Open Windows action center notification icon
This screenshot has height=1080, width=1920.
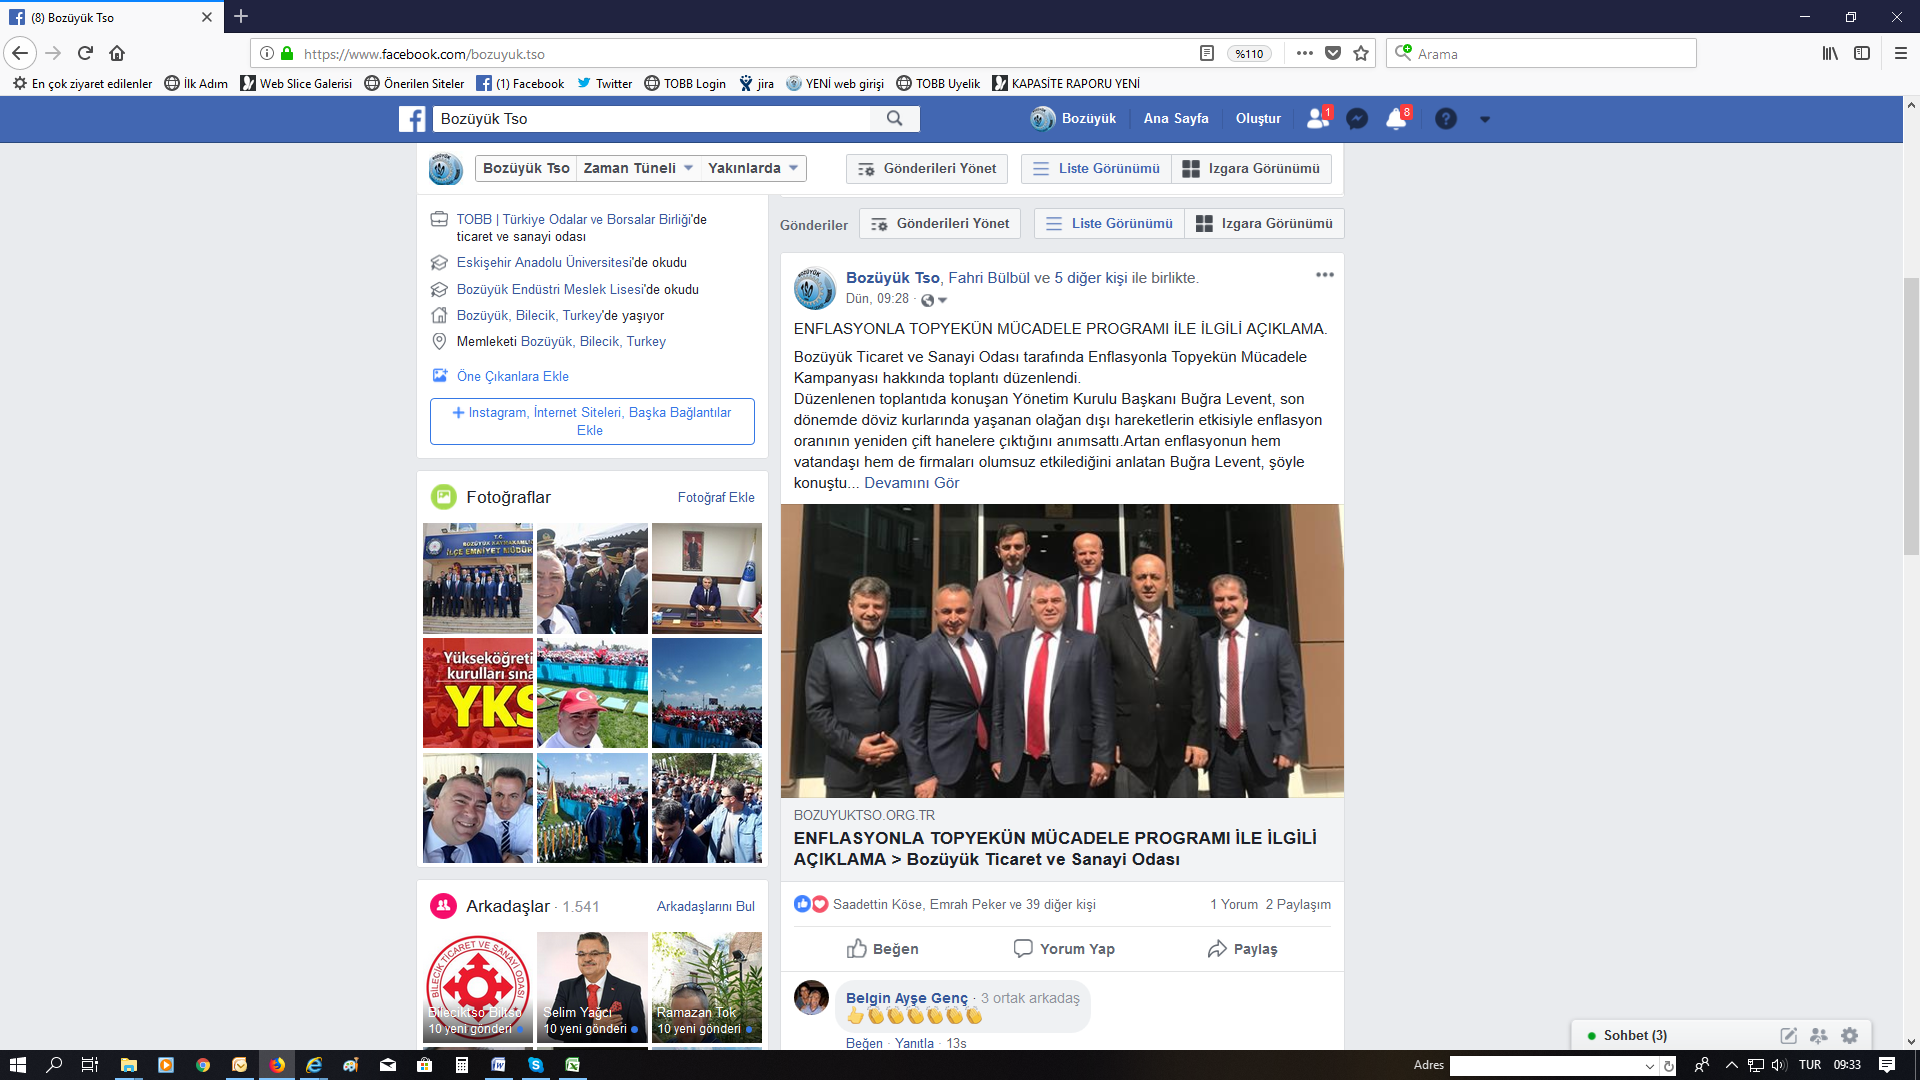1887,1065
